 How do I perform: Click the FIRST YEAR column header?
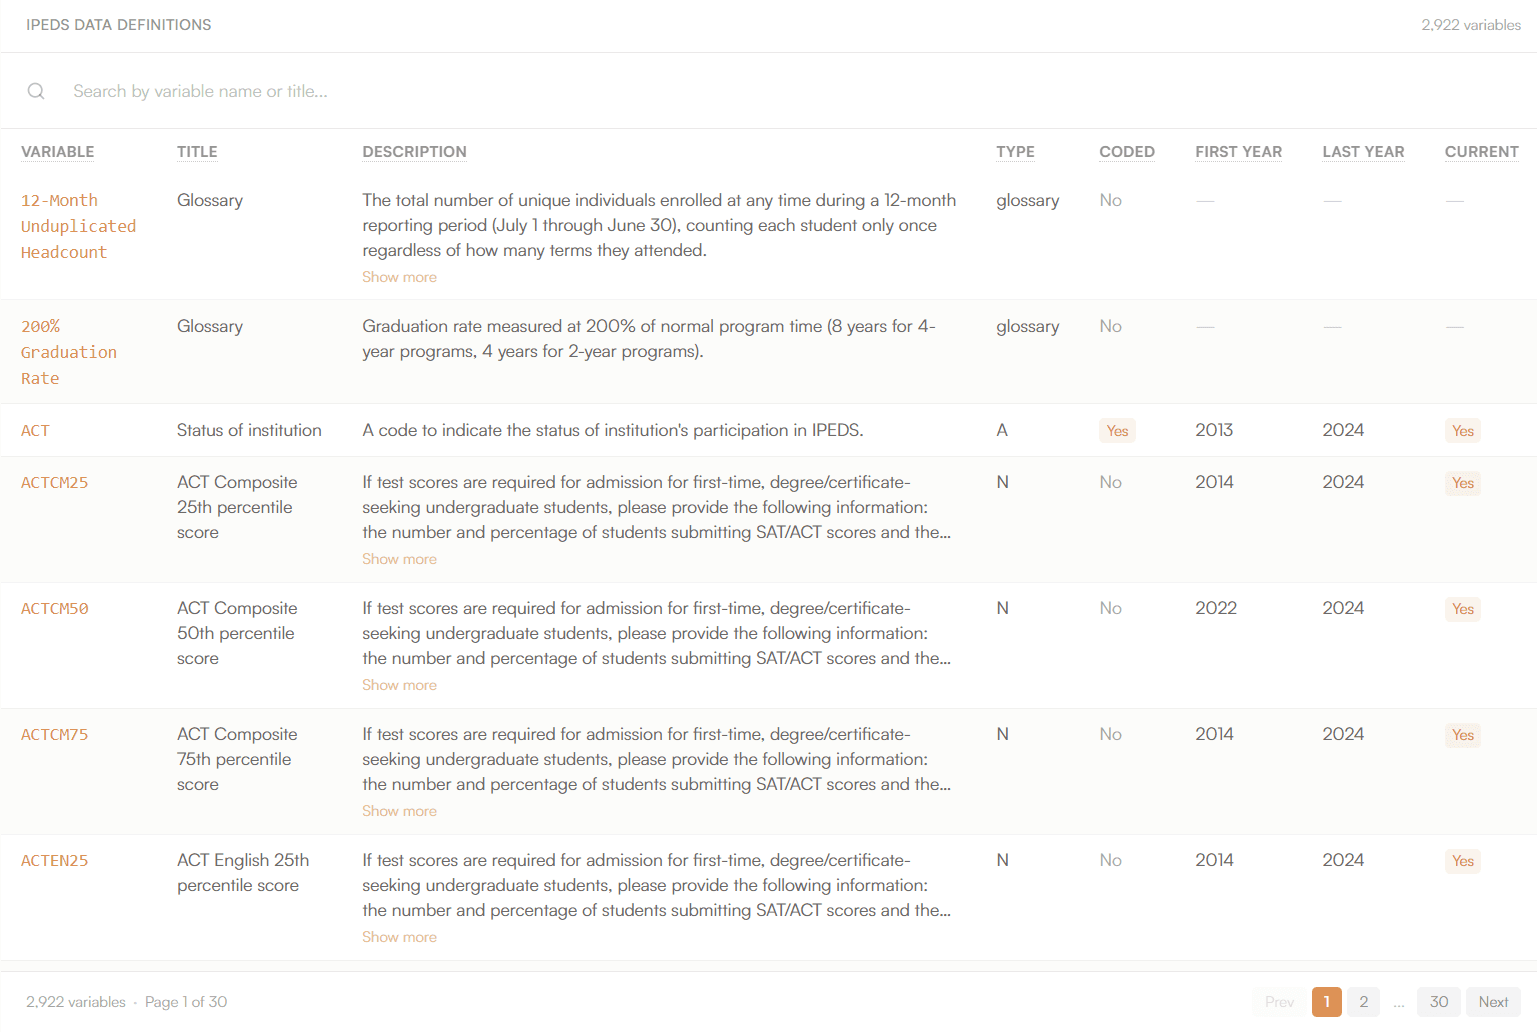(x=1238, y=152)
